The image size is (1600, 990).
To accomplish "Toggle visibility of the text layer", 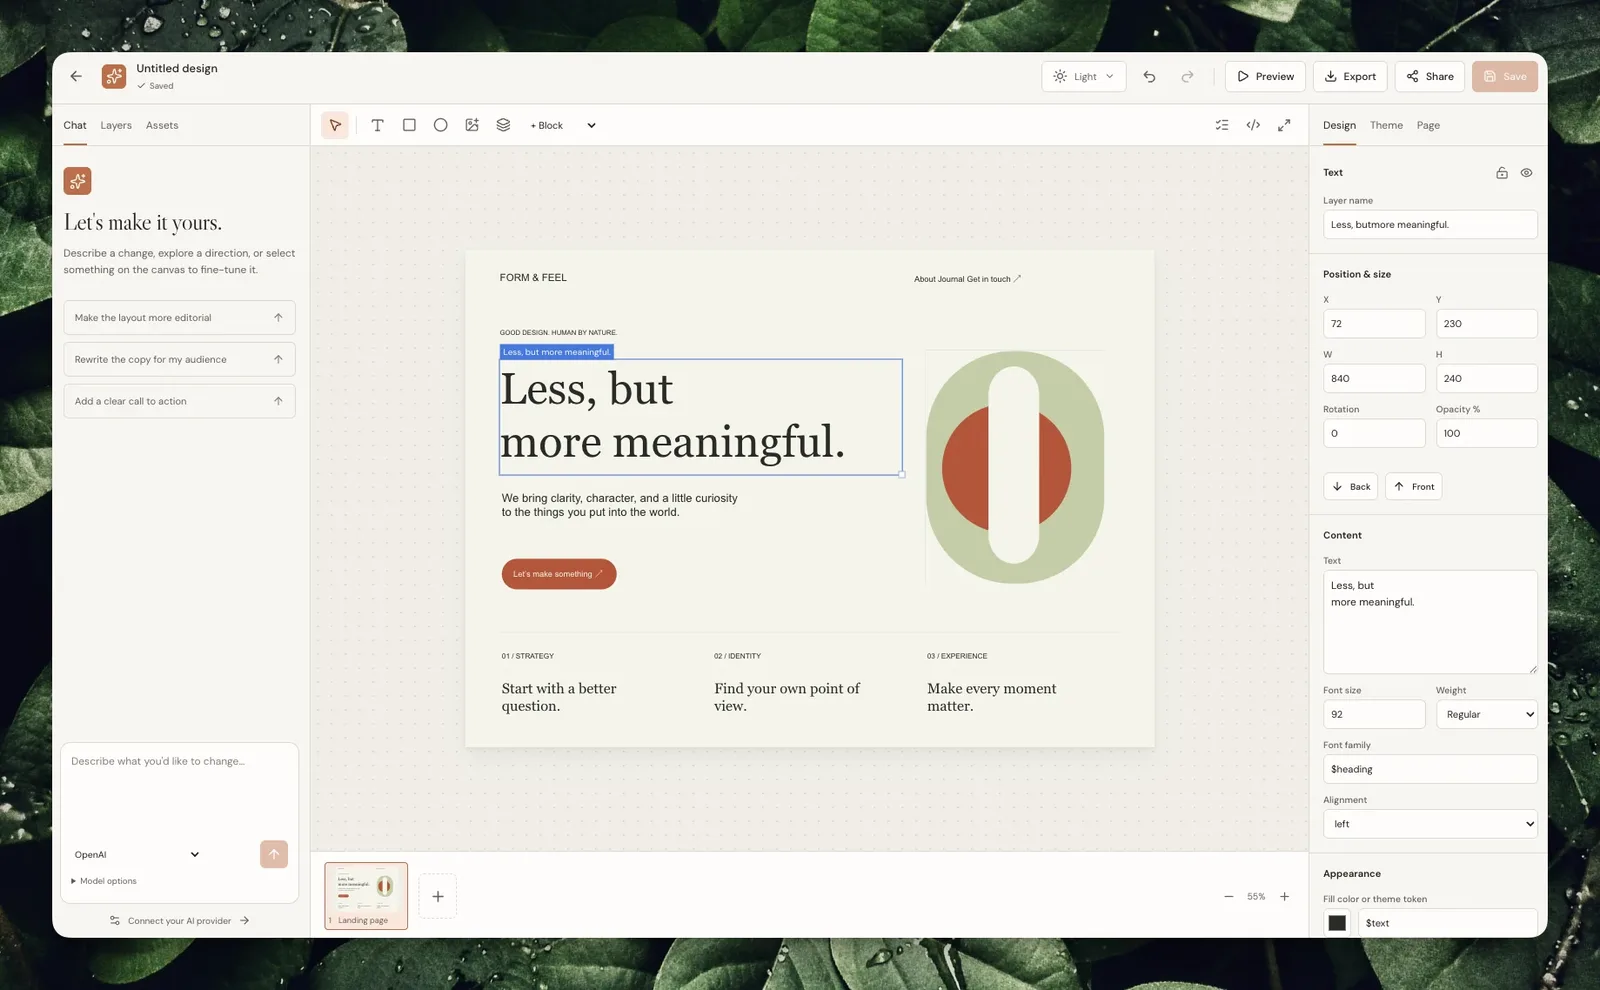I will 1526,172.
